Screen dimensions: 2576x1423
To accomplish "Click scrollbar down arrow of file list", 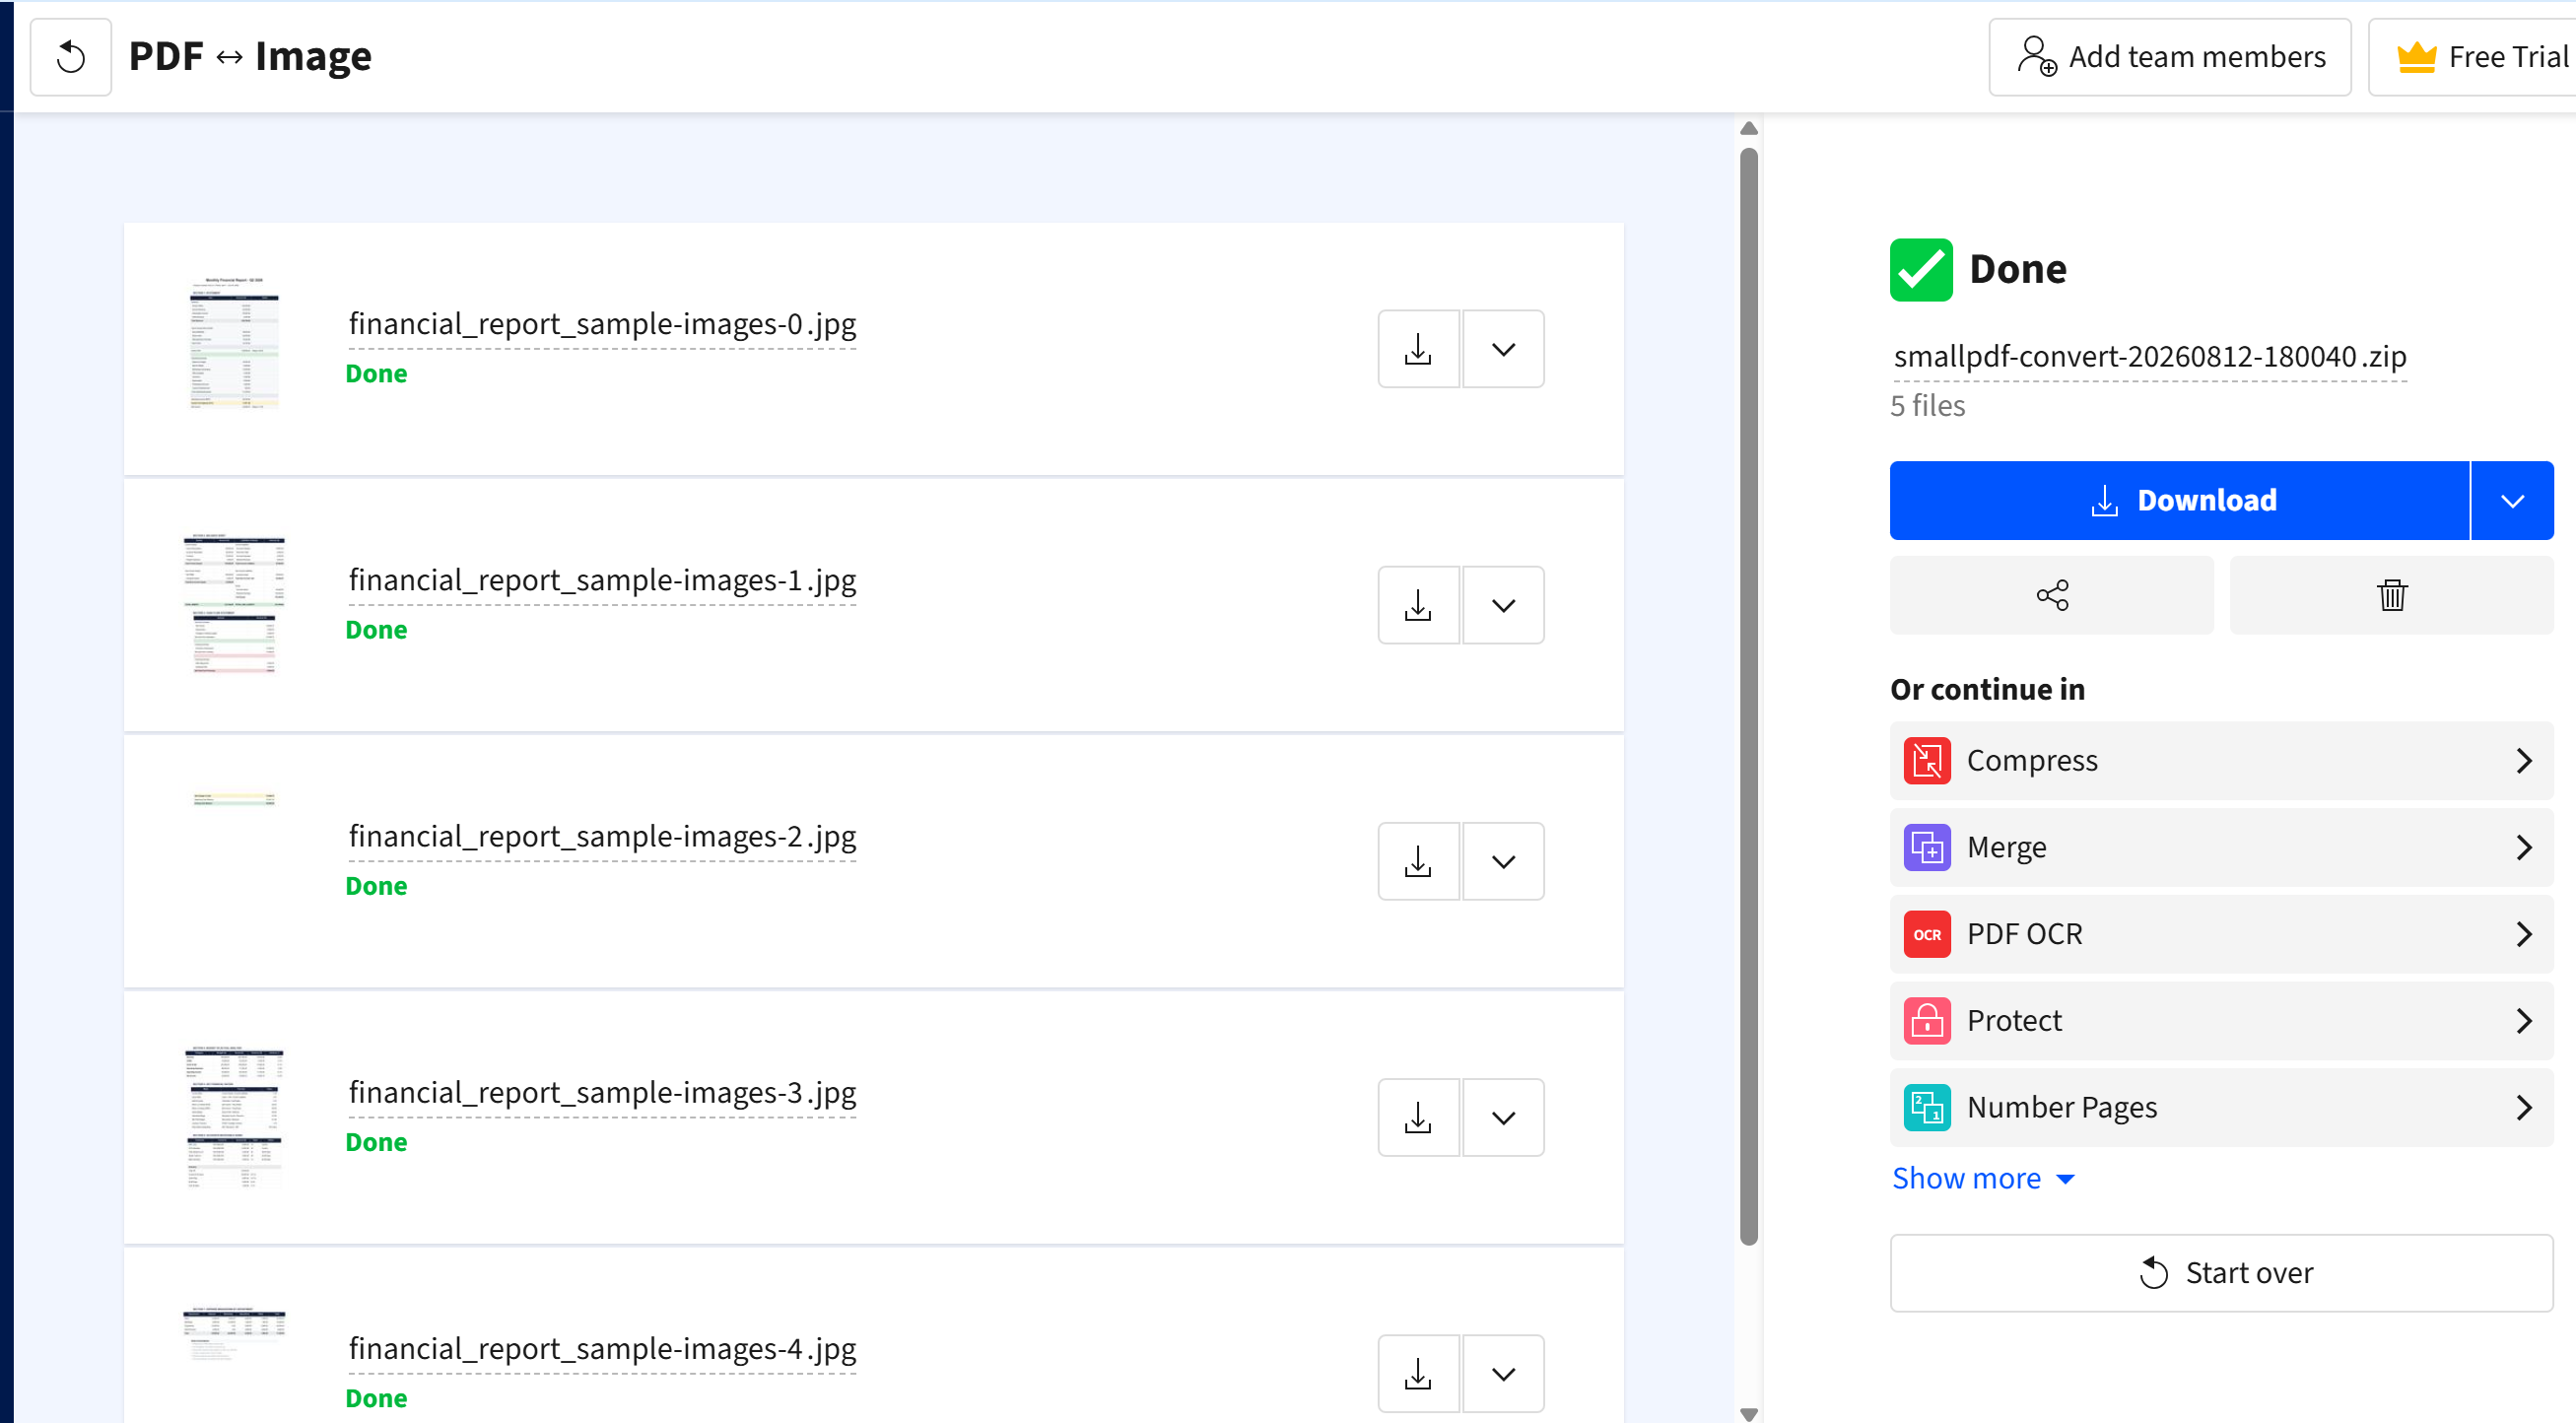I will point(1748,1413).
